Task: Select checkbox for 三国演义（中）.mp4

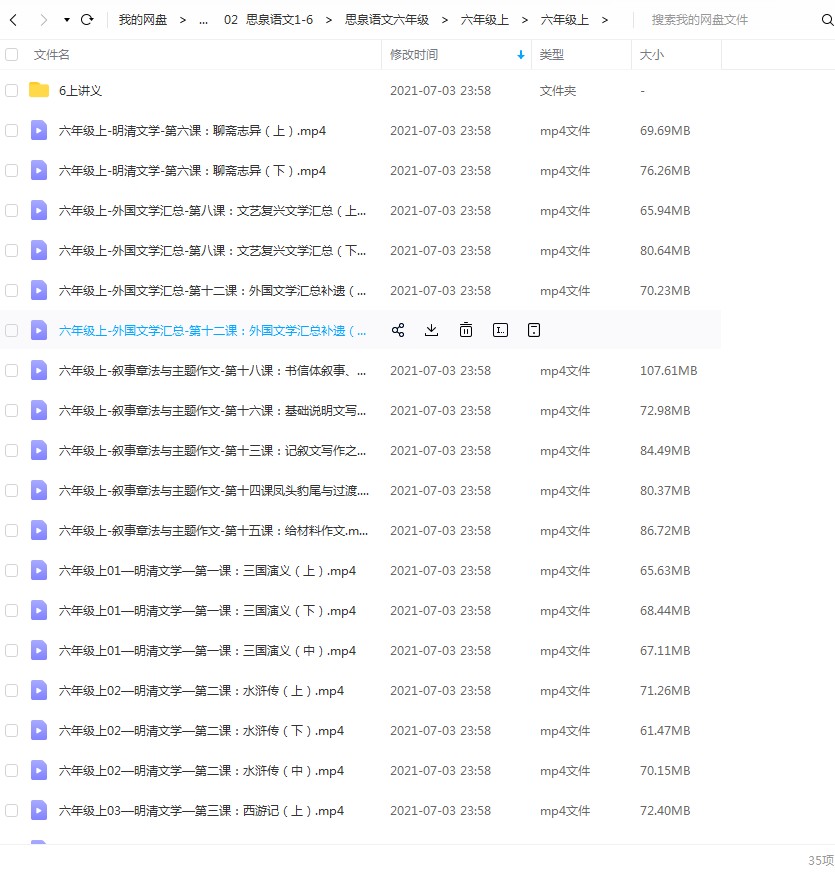Action: click(11, 651)
